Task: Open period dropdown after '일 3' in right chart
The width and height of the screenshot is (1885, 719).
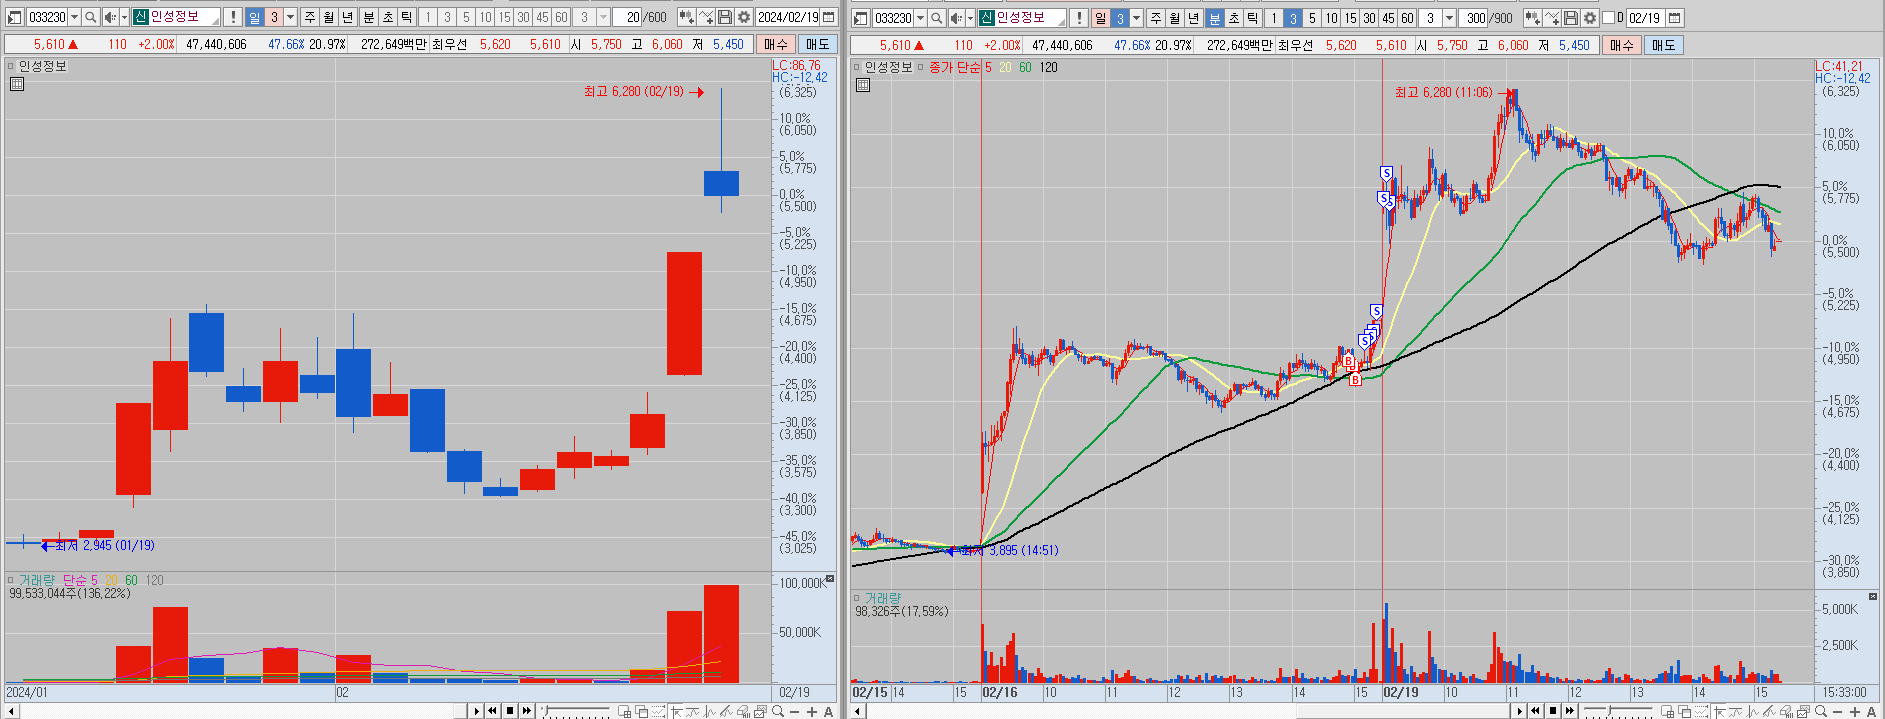Action: (x=1136, y=18)
